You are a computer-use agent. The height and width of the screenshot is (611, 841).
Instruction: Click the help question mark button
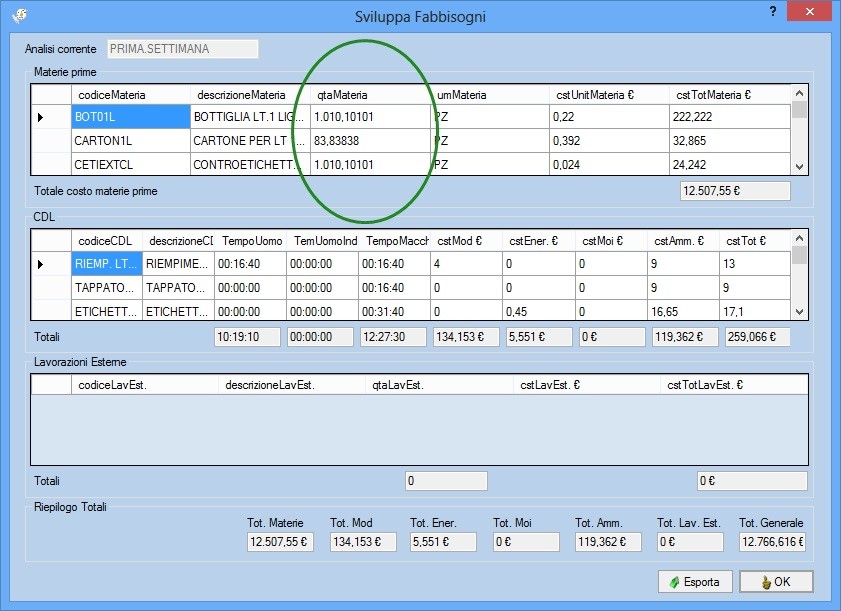click(x=772, y=10)
